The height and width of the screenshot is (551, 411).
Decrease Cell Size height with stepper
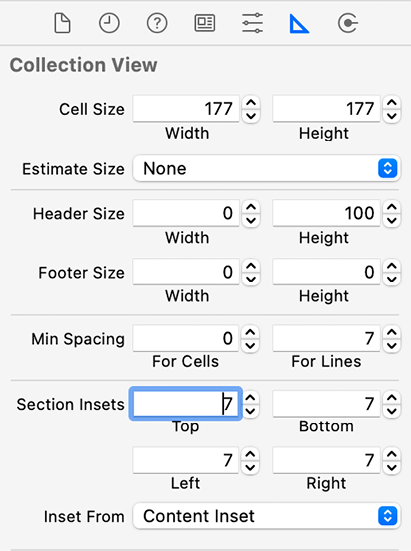(392, 116)
